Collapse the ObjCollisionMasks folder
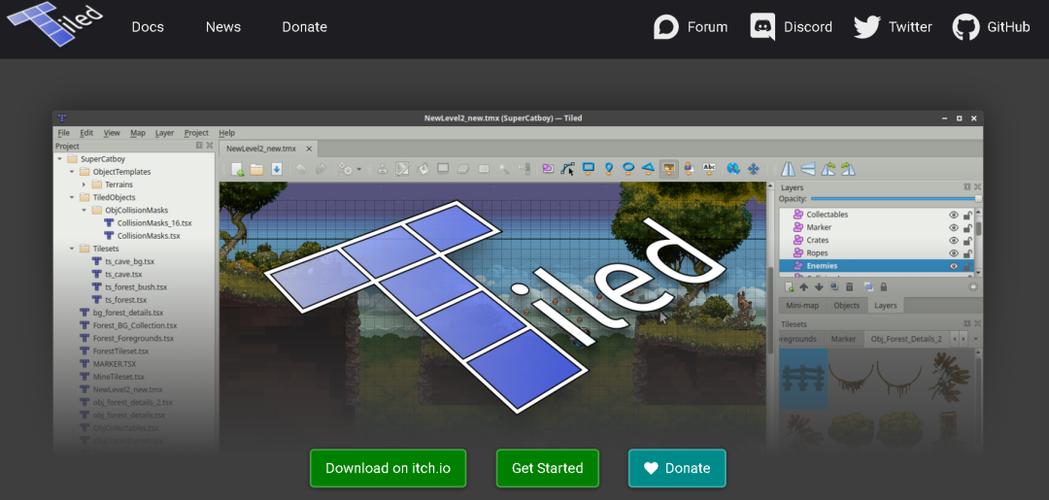Screen dimensions: 1049x500 tap(84, 210)
